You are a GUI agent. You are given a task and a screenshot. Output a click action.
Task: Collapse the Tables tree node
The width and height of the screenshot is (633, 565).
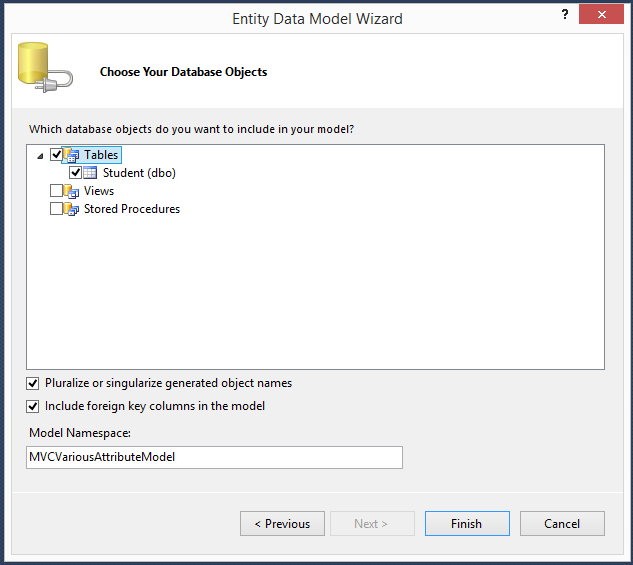41,156
